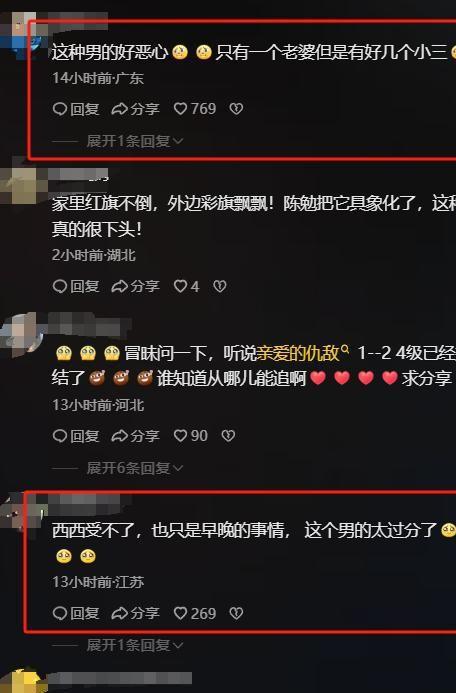Dislike the 14小时前·广东 comment

[x=236, y=109]
